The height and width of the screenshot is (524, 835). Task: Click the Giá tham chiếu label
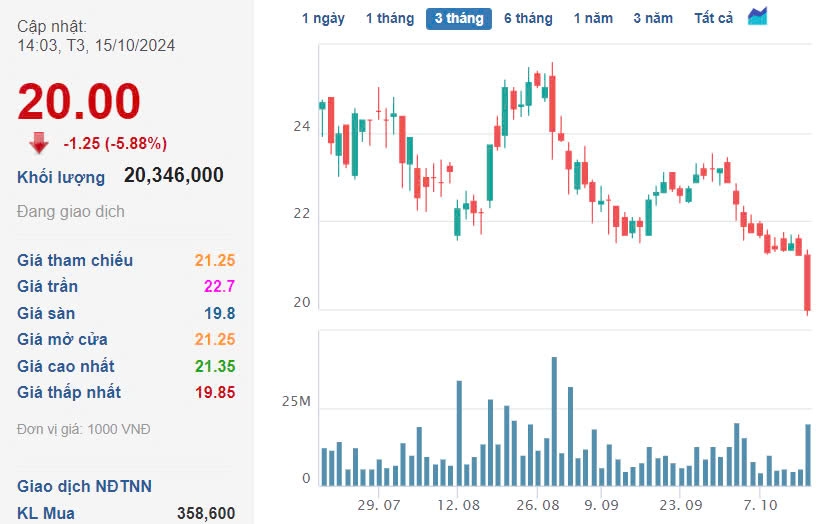click(75, 260)
